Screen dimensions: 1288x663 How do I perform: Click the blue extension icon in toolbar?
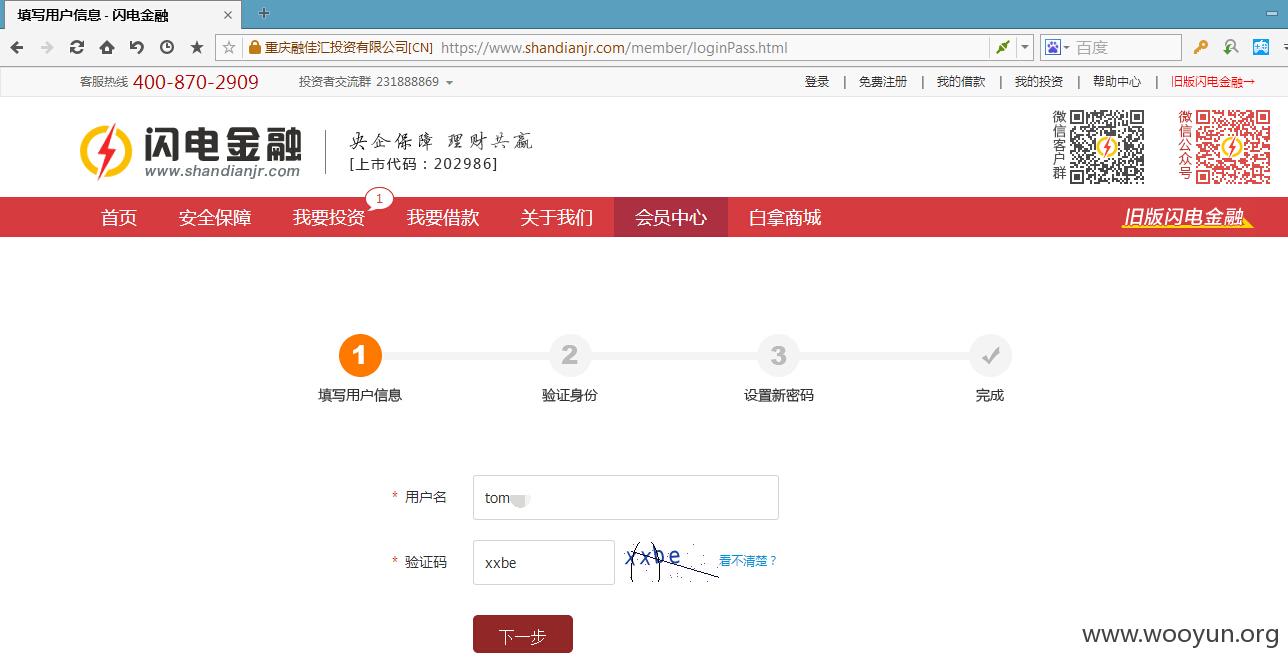1261,47
